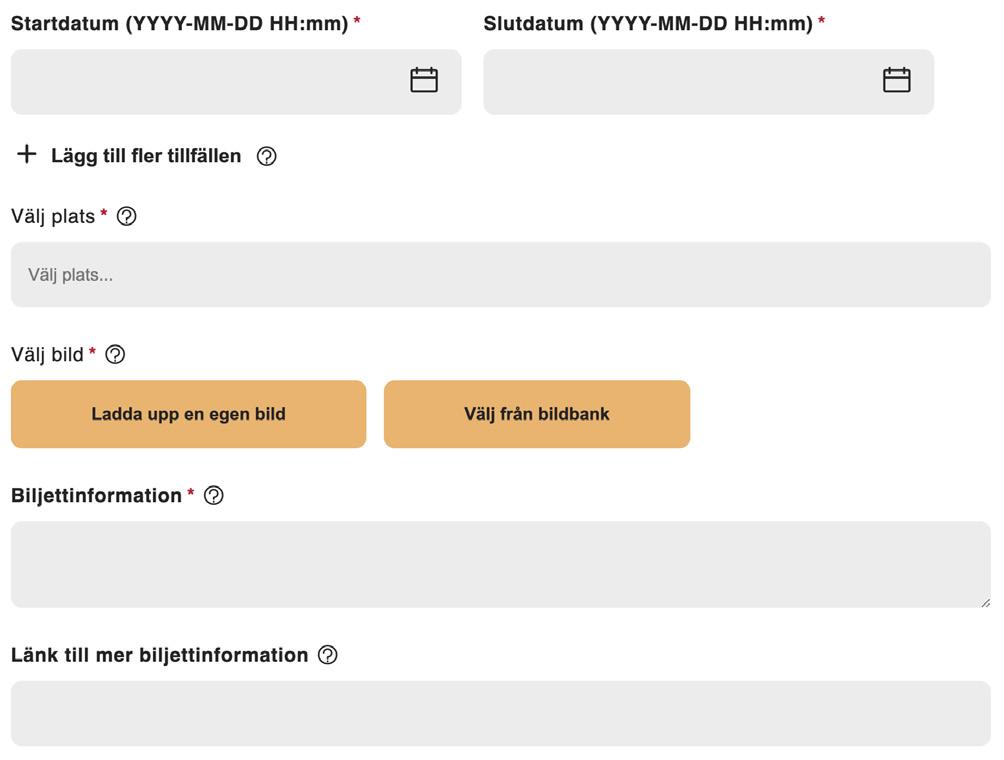The width and height of the screenshot is (1004, 760).
Task: Show help for Länk till mer biljettinformation
Action: [328, 656]
